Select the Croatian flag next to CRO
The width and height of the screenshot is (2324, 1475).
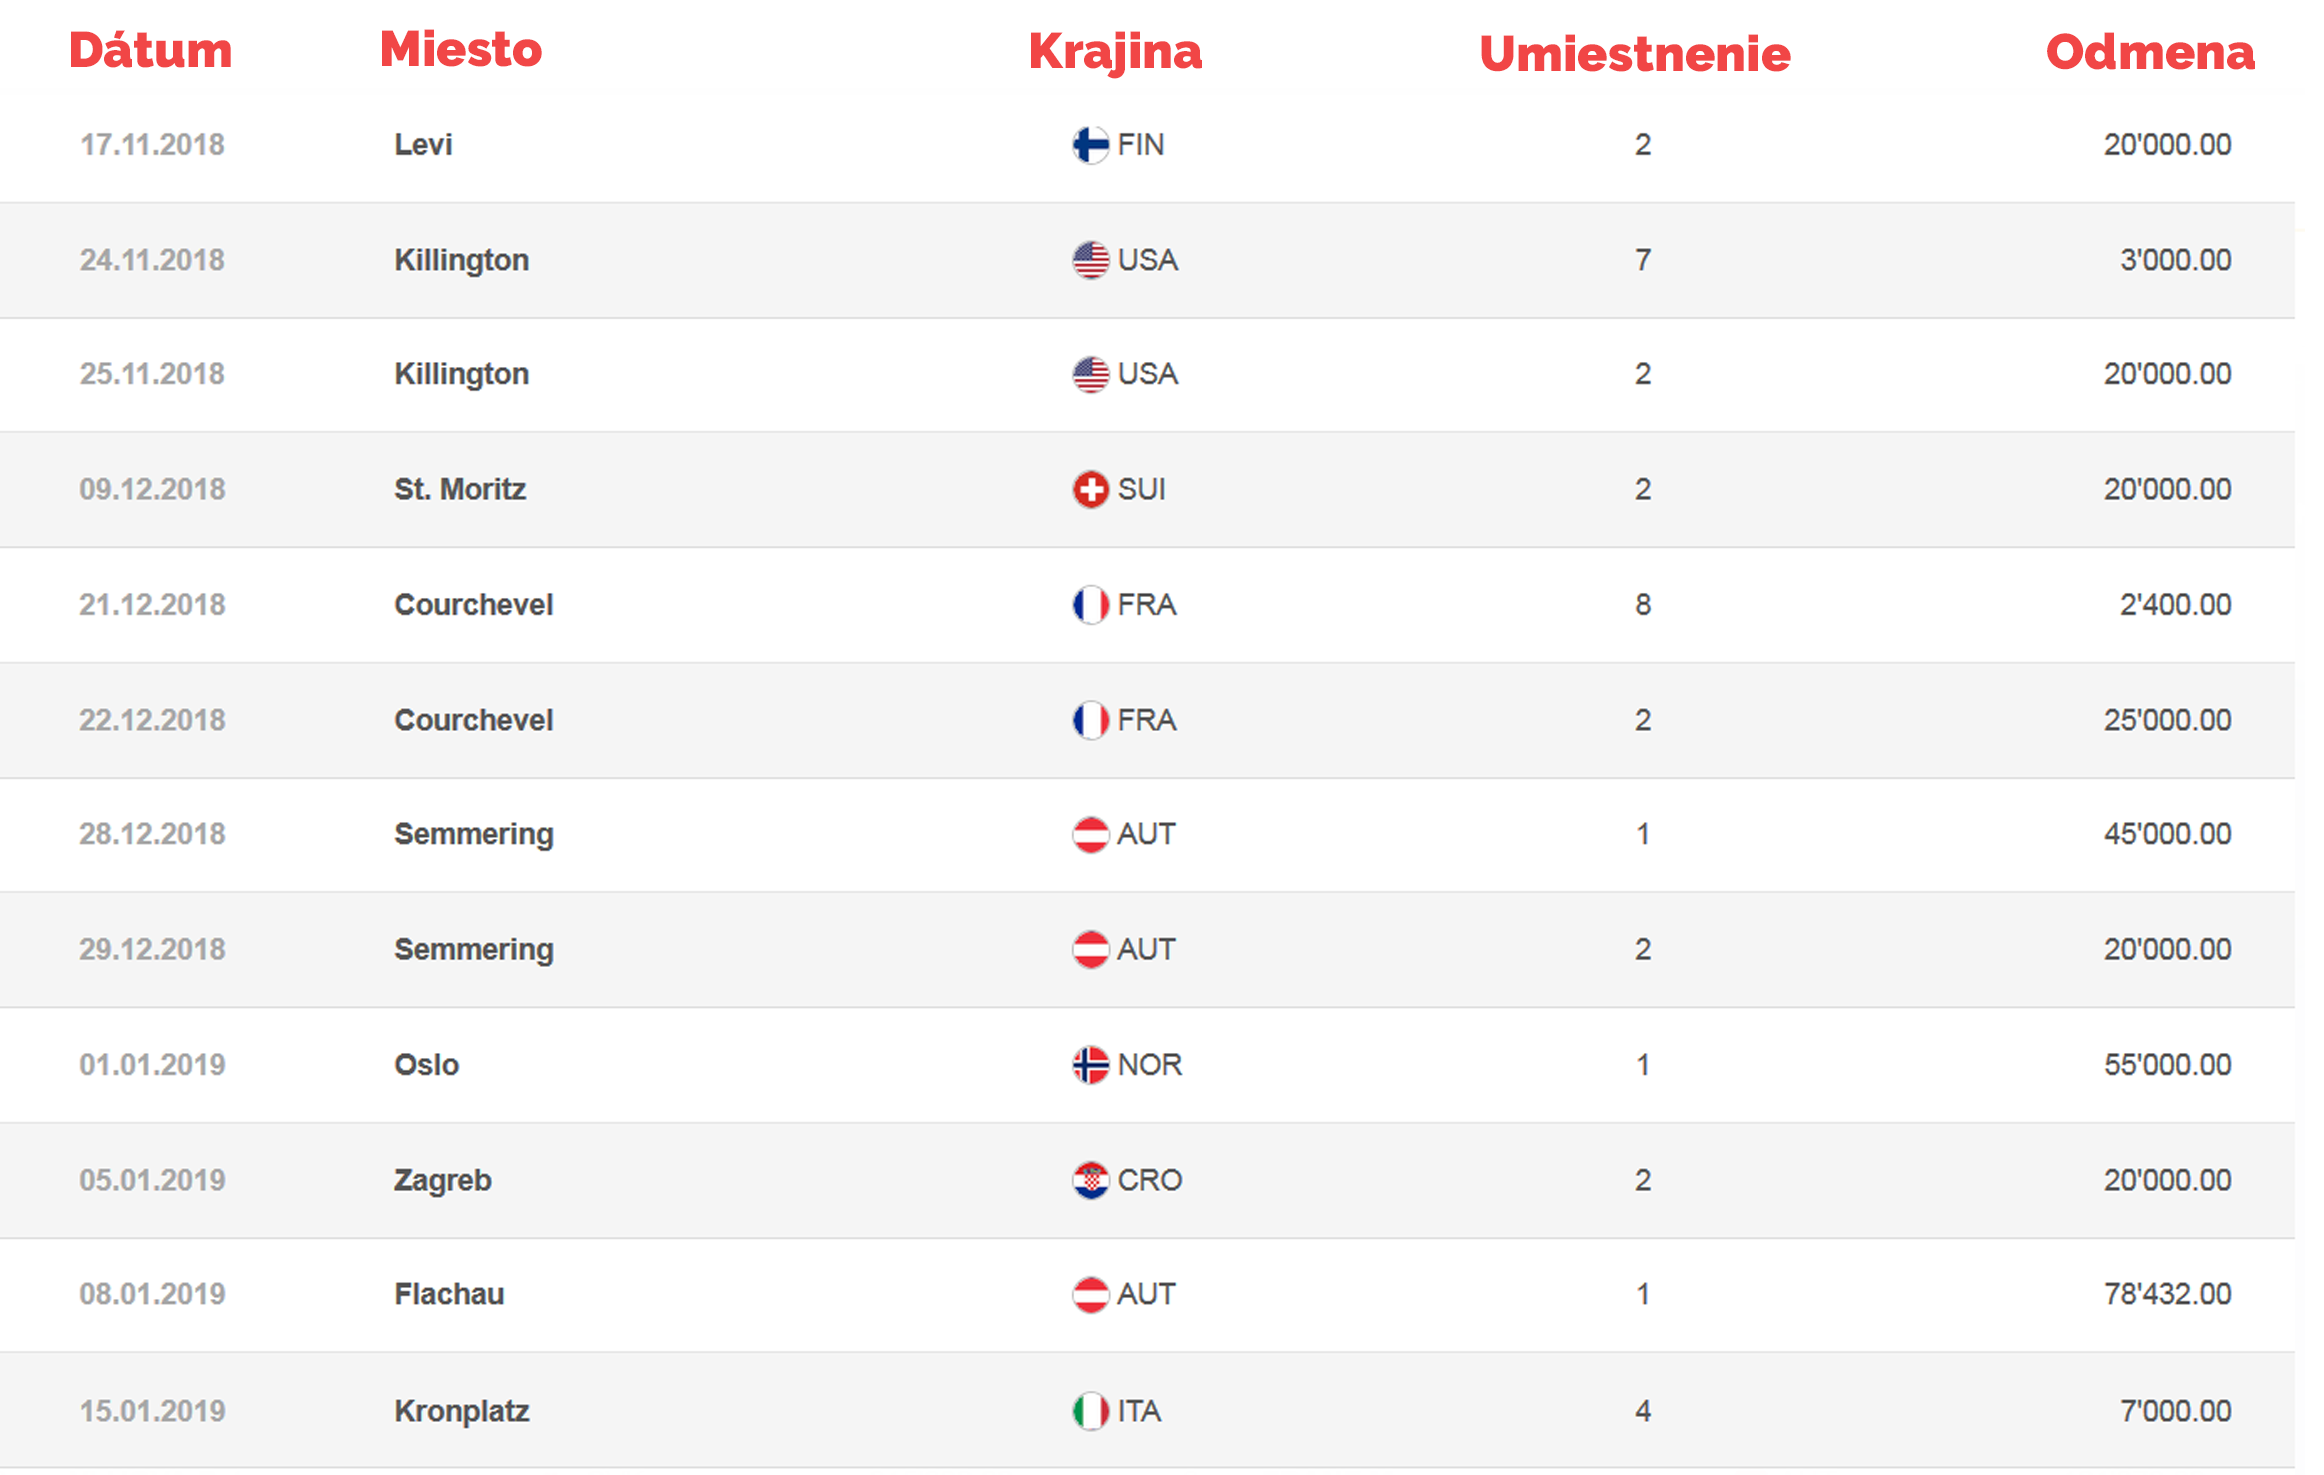[1090, 1180]
